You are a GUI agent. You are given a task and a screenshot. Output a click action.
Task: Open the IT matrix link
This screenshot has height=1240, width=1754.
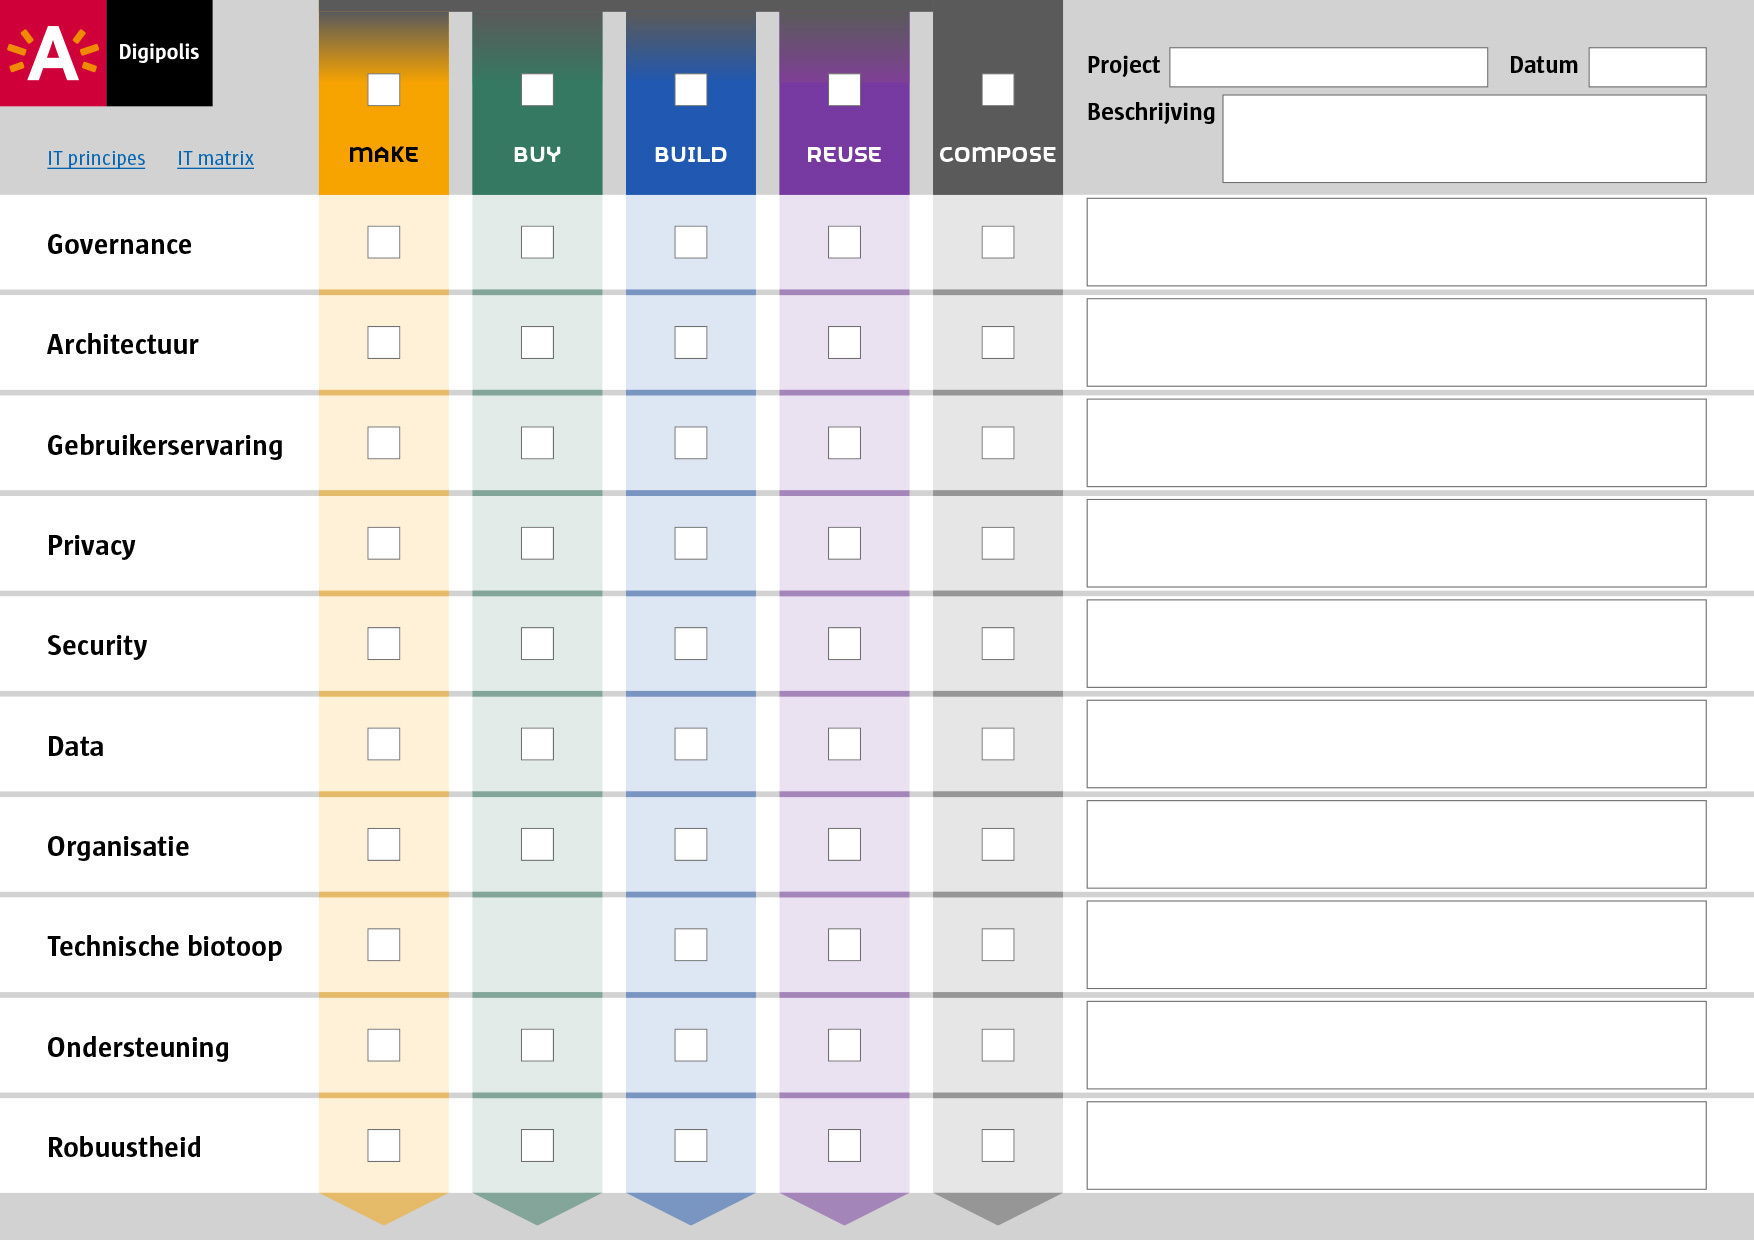coord(215,158)
